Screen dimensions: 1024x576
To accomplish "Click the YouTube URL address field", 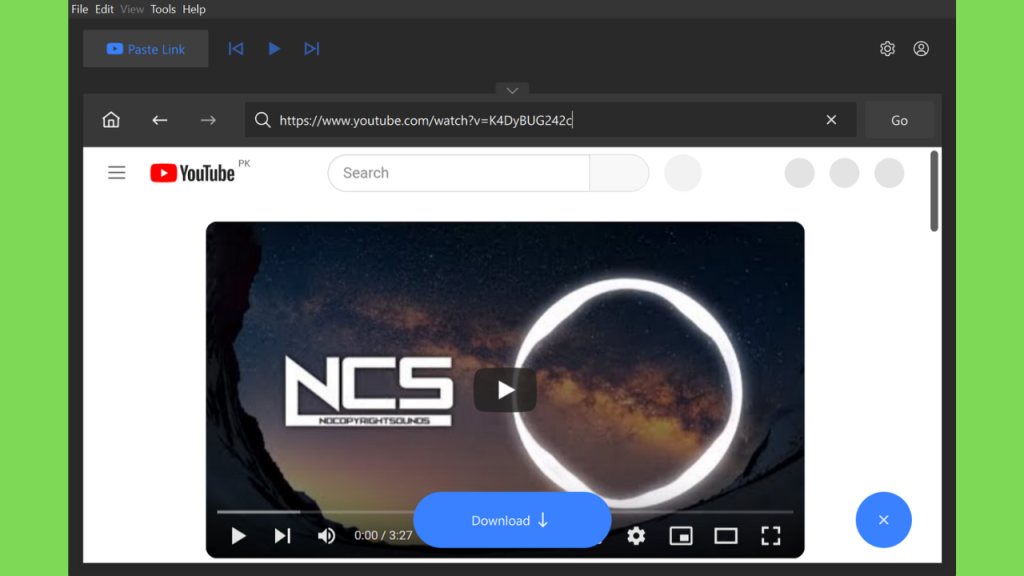I will tap(549, 120).
